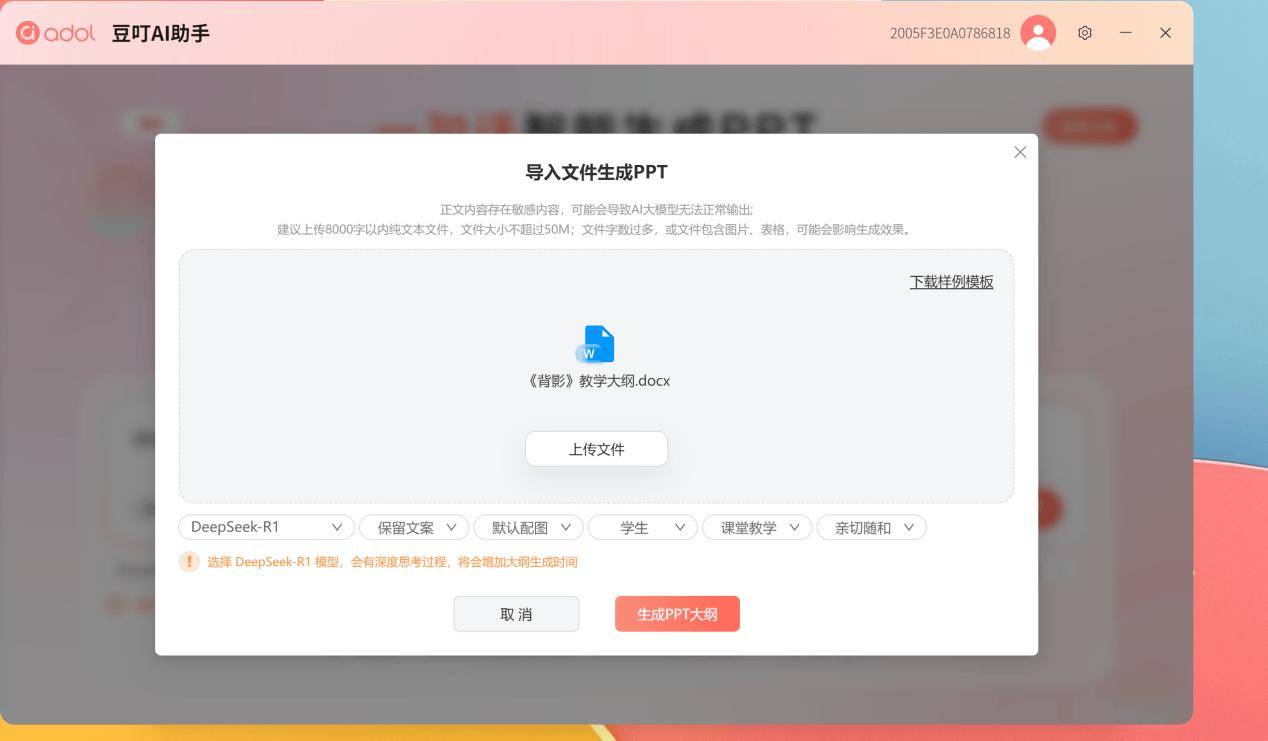1268x741 pixels.
Task: Click 取消 to cancel import
Action: 516,614
